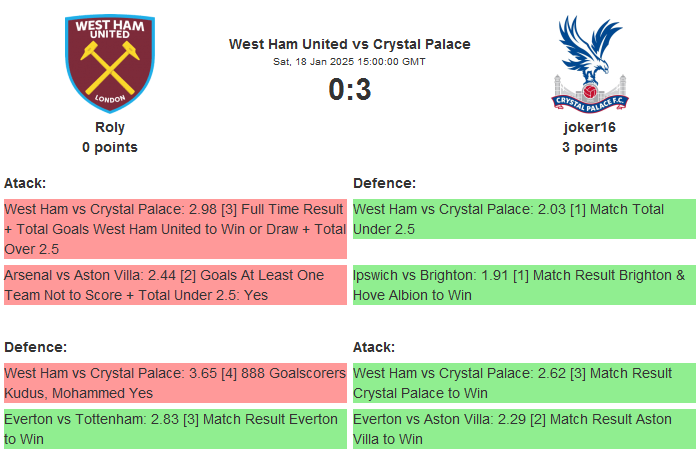Click the match date Sat, 18 Jan 2025
Viewport: 700px width, 460px height.
[x=349, y=62]
